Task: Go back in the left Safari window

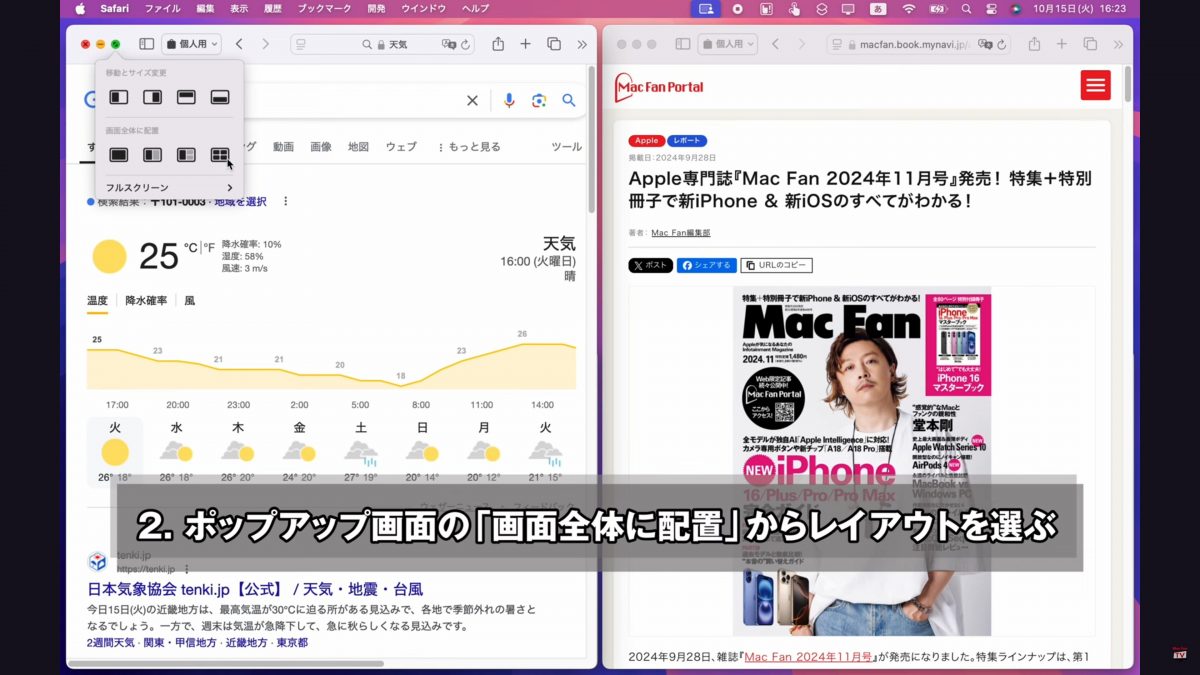Action: click(239, 44)
